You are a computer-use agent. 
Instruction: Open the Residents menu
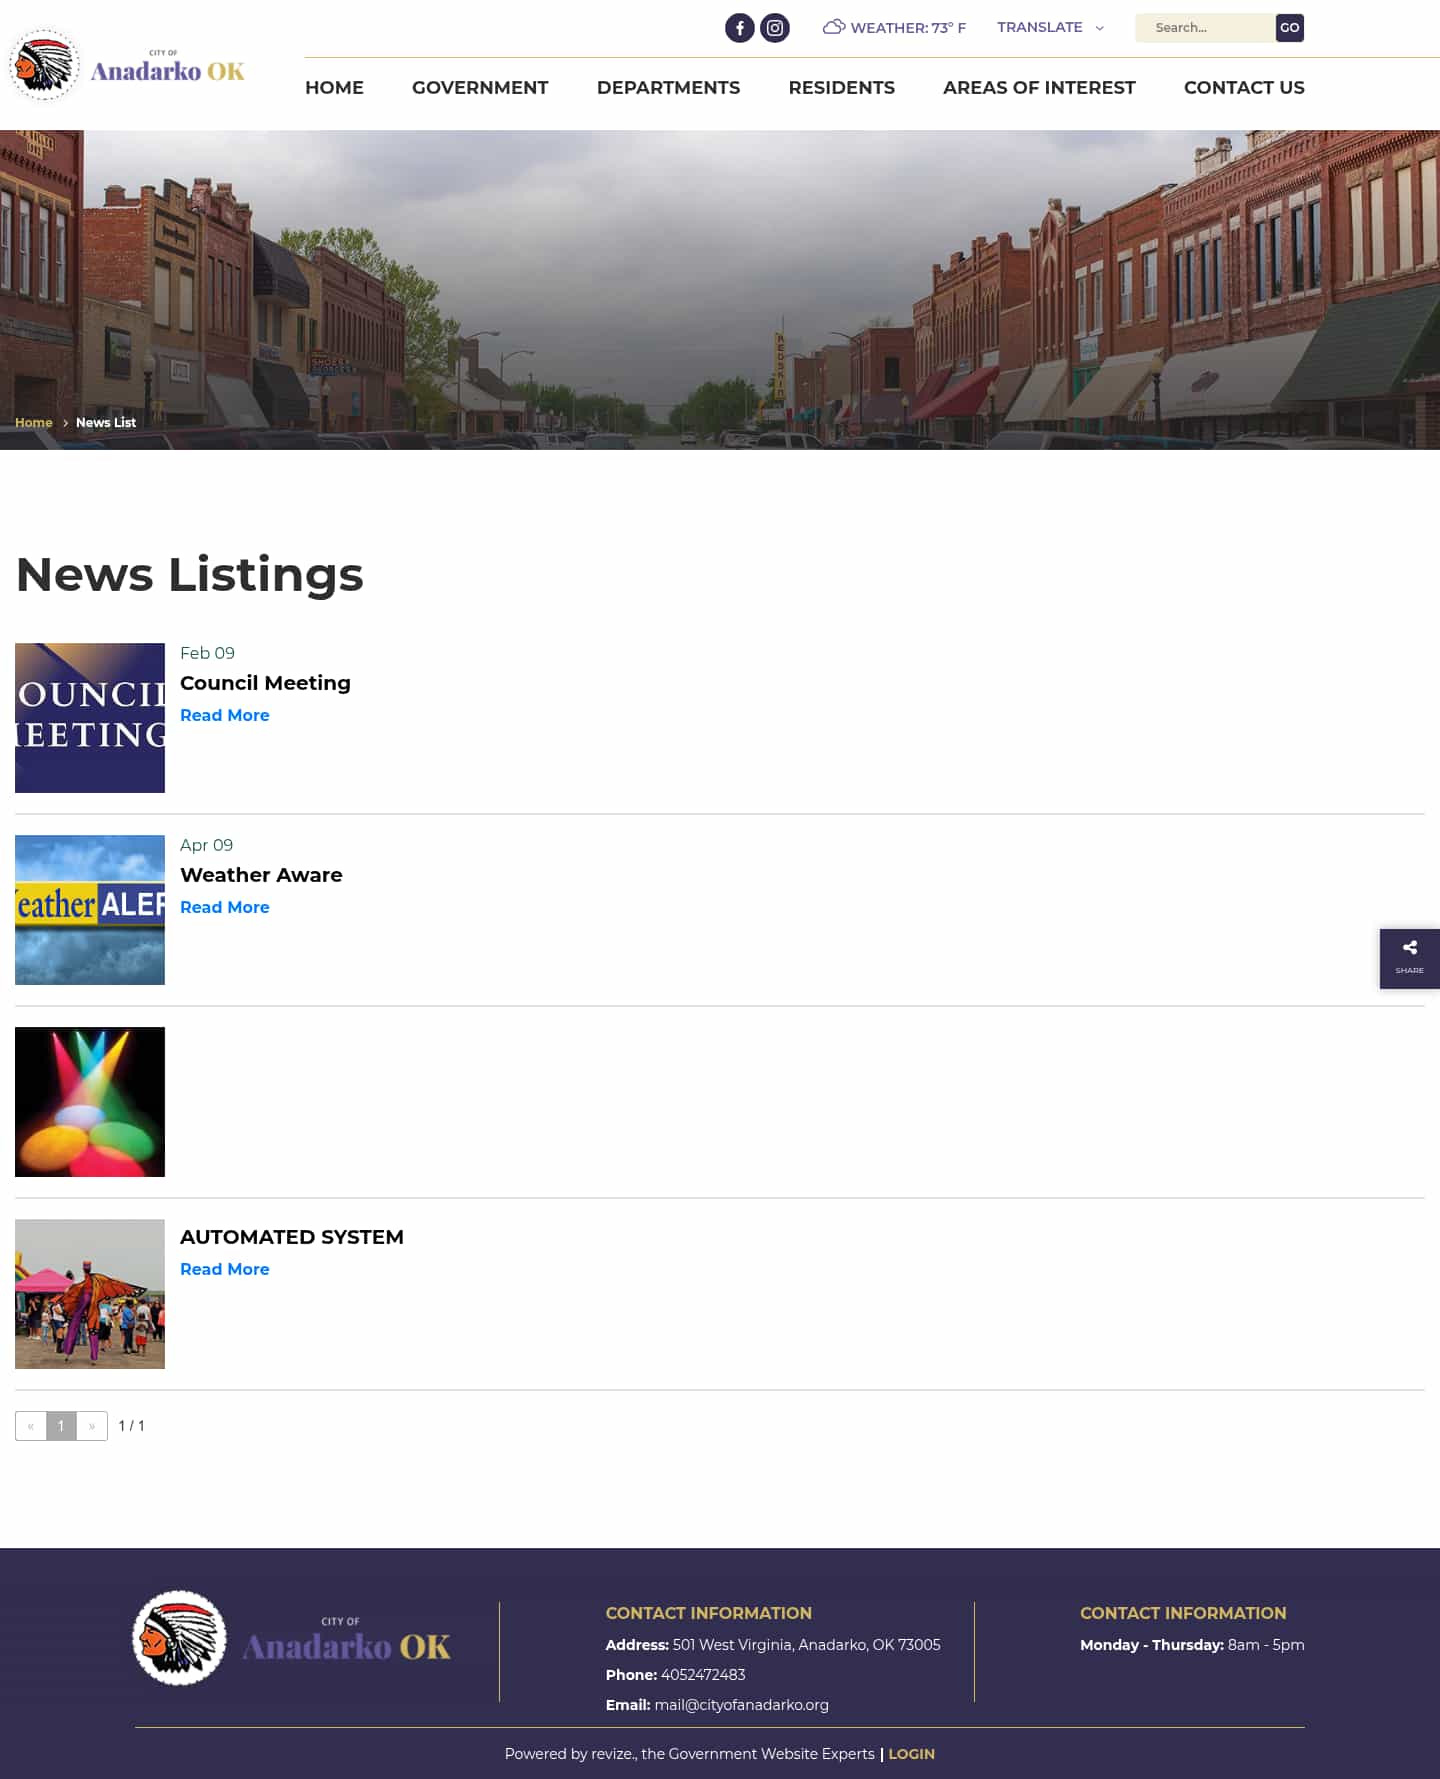tap(841, 88)
